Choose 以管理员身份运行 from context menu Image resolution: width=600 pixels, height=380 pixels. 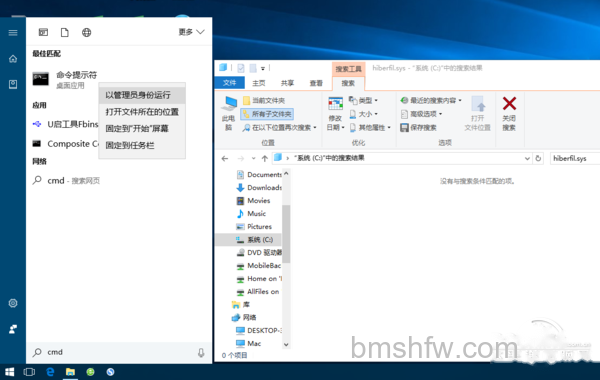click(142, 95)
